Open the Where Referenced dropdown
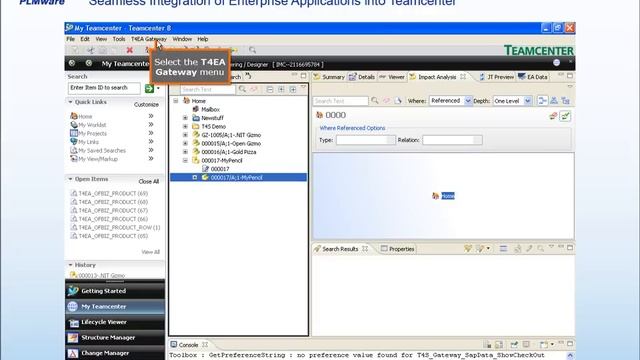Screen dimensions: 640x360 [468, 101]
